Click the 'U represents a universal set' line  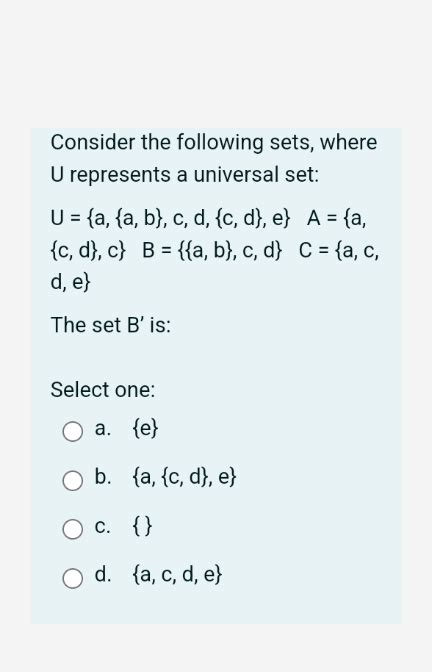tap(185, 174)
